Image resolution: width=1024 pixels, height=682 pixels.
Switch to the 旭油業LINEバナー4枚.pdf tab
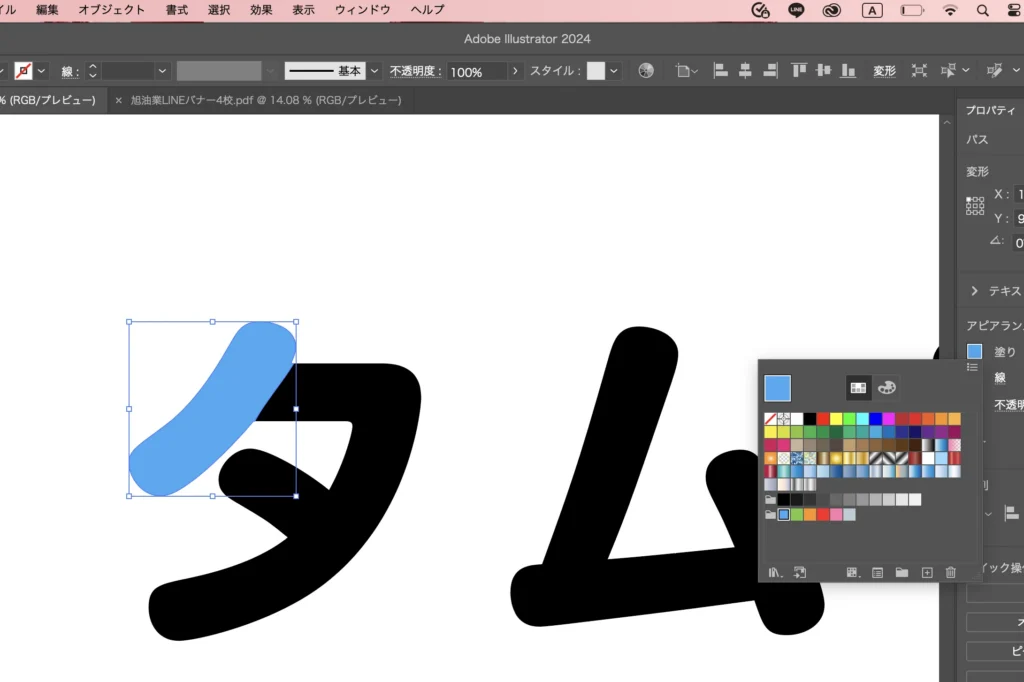tap(265, 100)
